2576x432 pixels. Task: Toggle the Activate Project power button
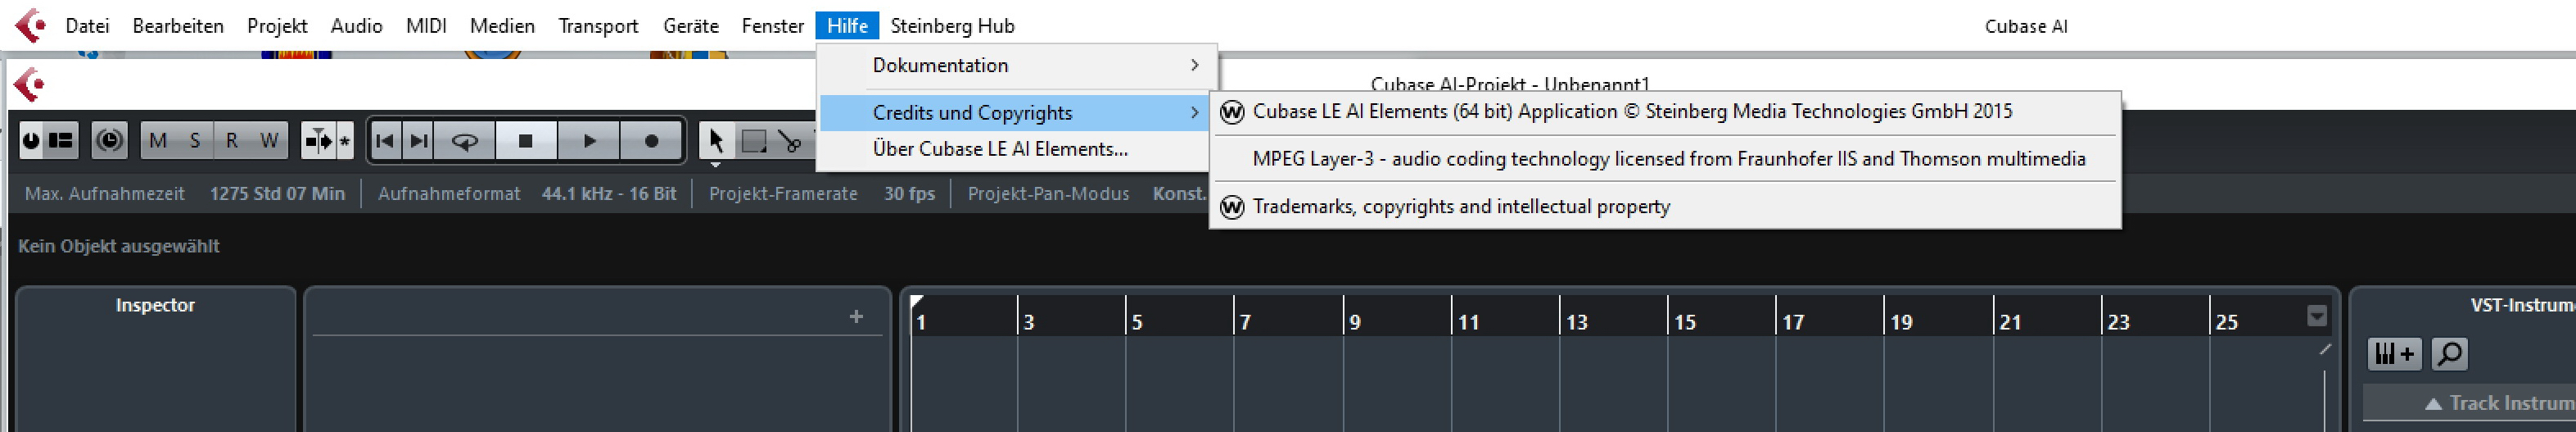[x=32, y=141]
